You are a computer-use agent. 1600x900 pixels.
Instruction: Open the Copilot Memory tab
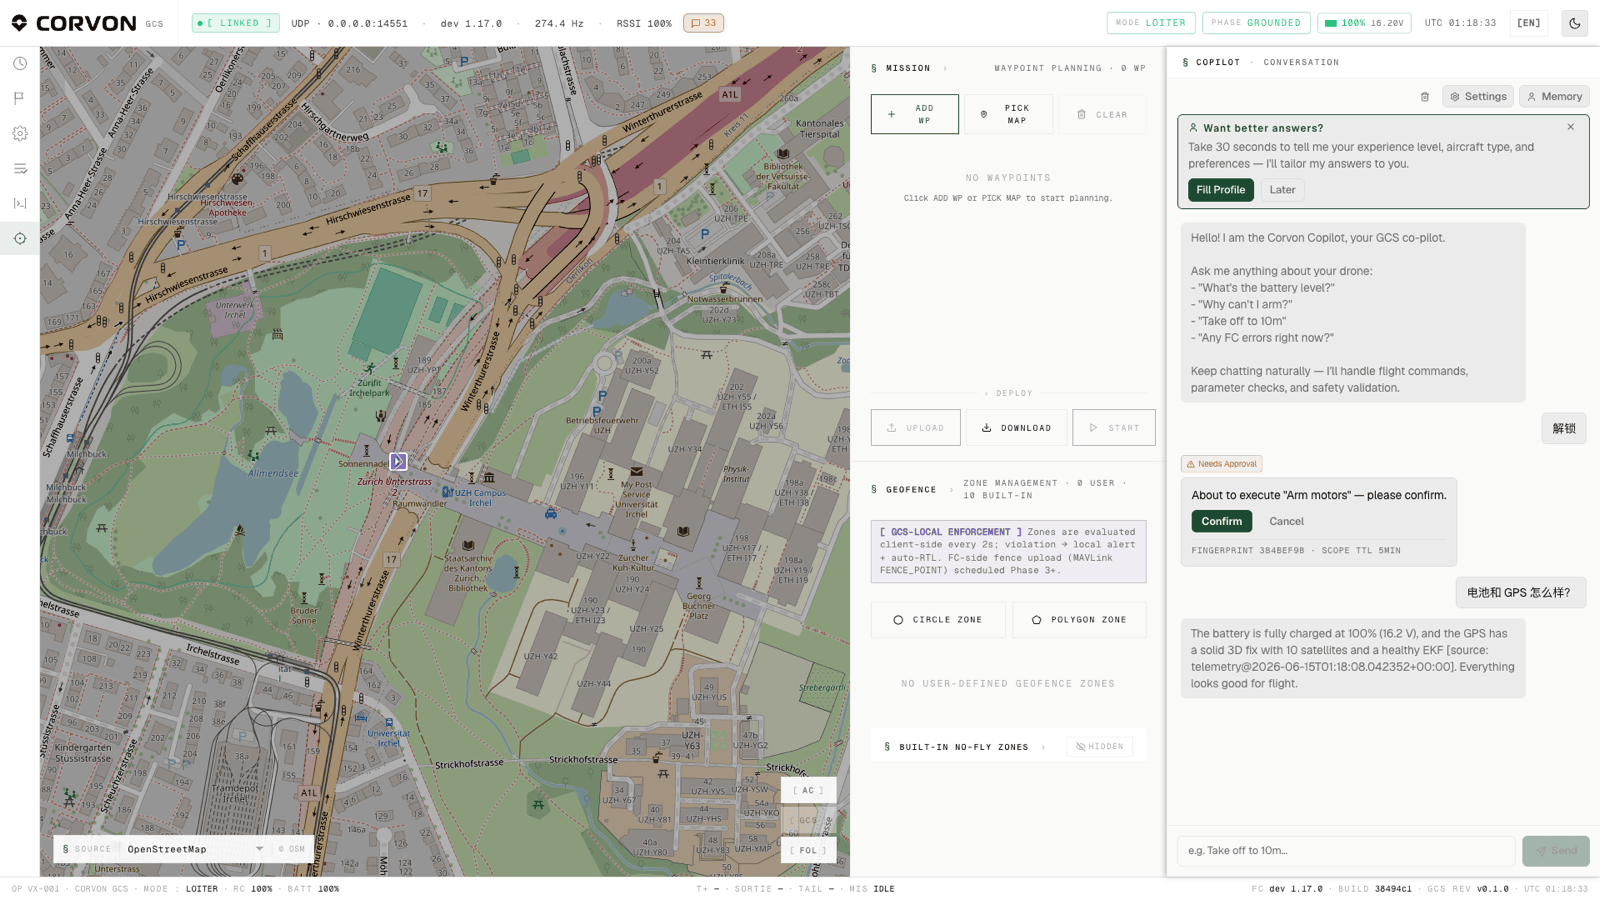[1554, 97]
